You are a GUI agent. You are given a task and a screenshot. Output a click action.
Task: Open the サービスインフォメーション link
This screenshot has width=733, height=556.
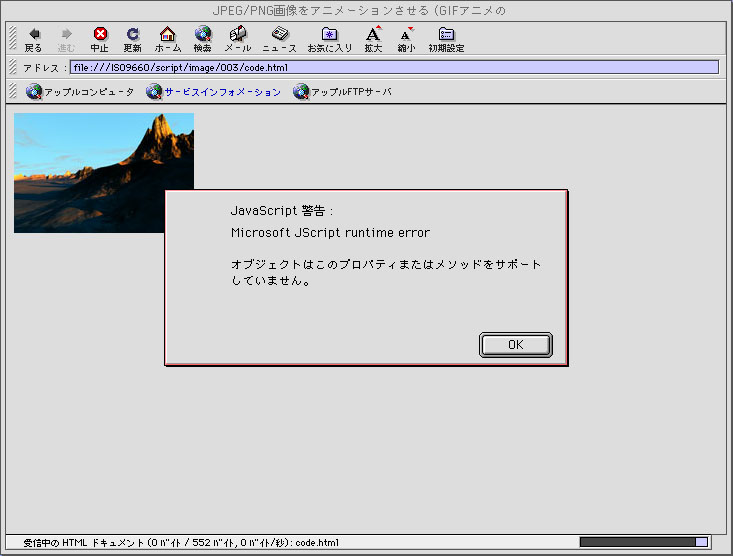coord(223,92)
